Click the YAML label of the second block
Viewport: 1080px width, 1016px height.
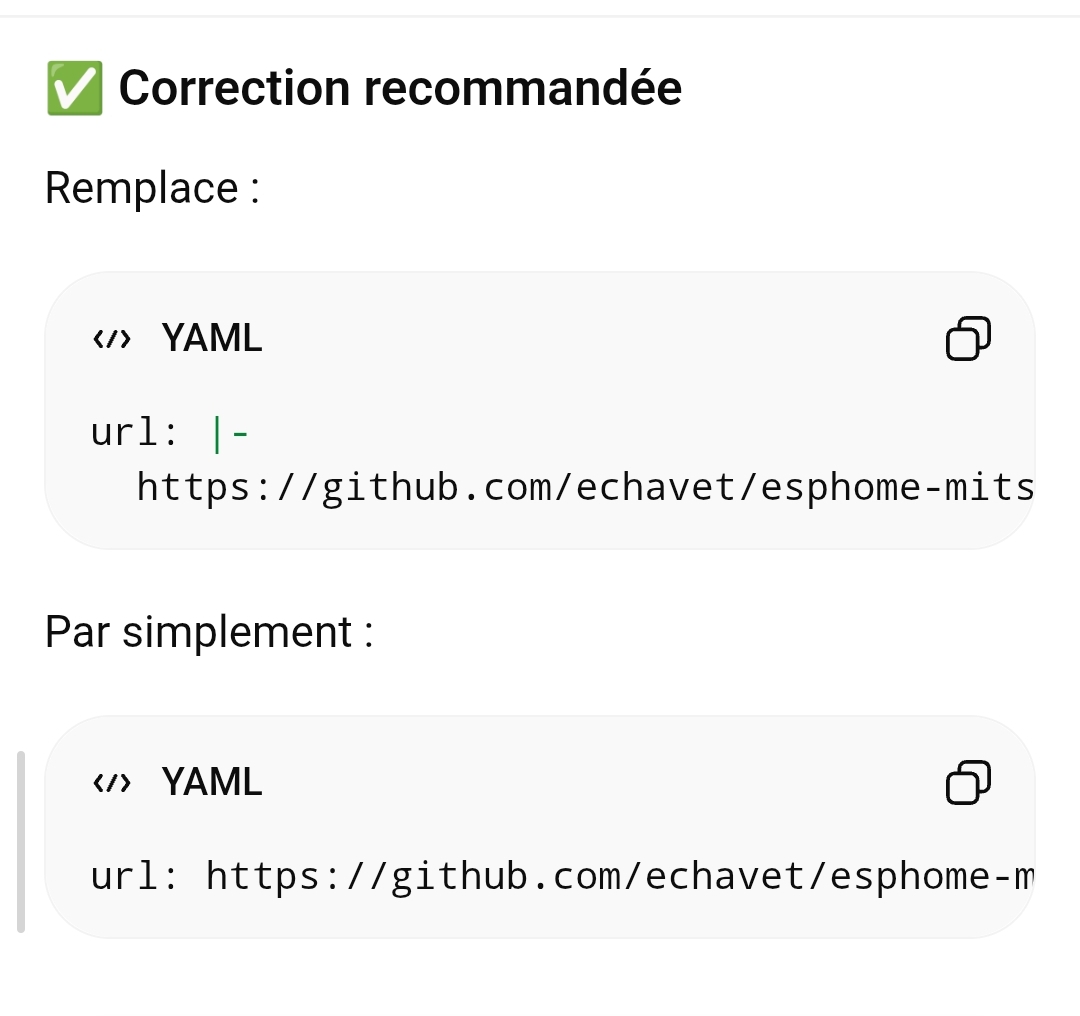click(212, 783)
